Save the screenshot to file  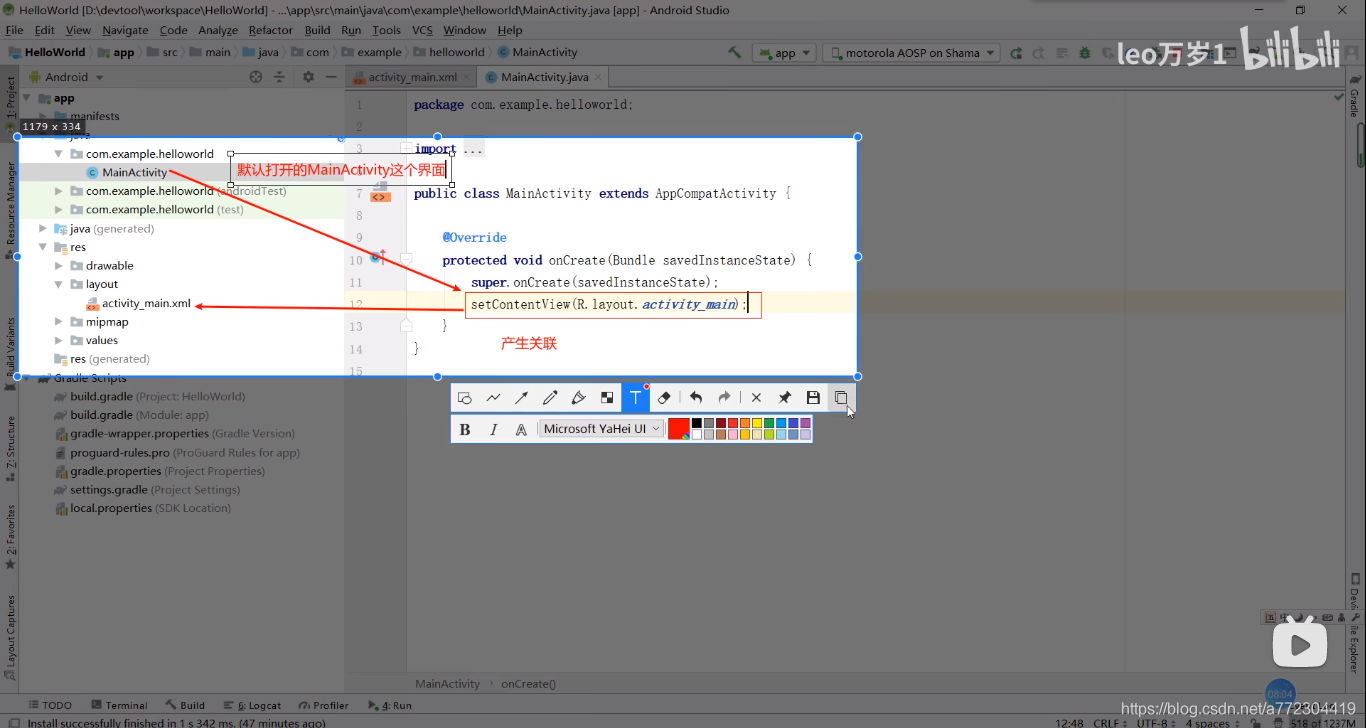[x=813, y=398]
